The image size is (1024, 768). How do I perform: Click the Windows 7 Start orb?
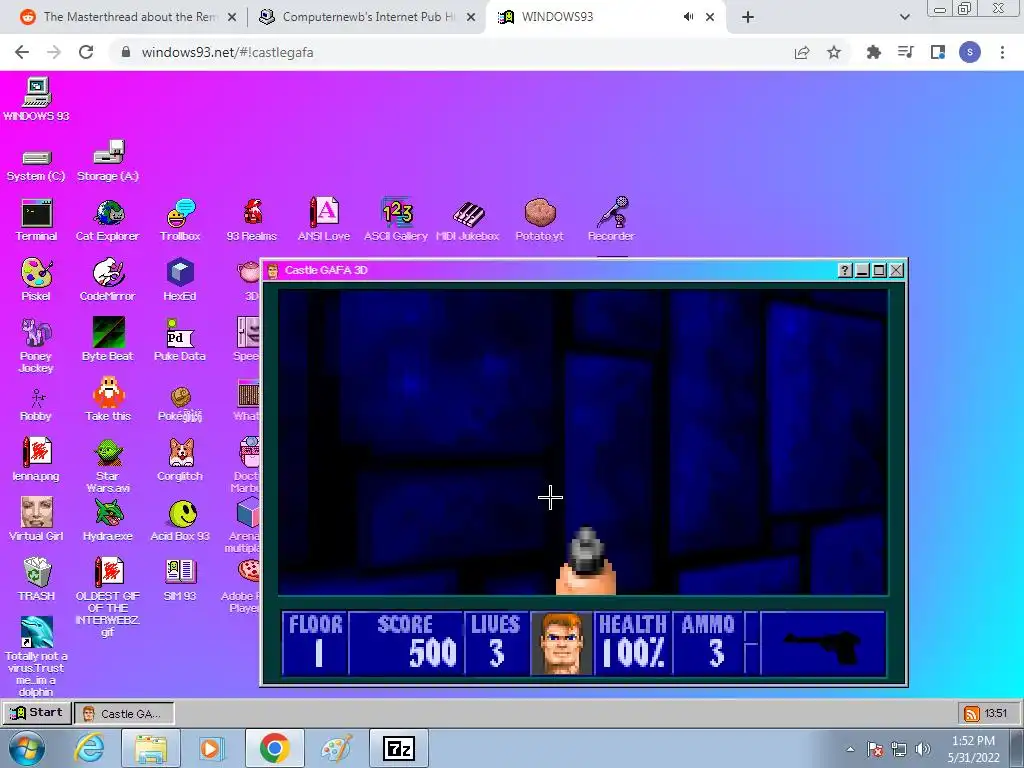(27, 748)
